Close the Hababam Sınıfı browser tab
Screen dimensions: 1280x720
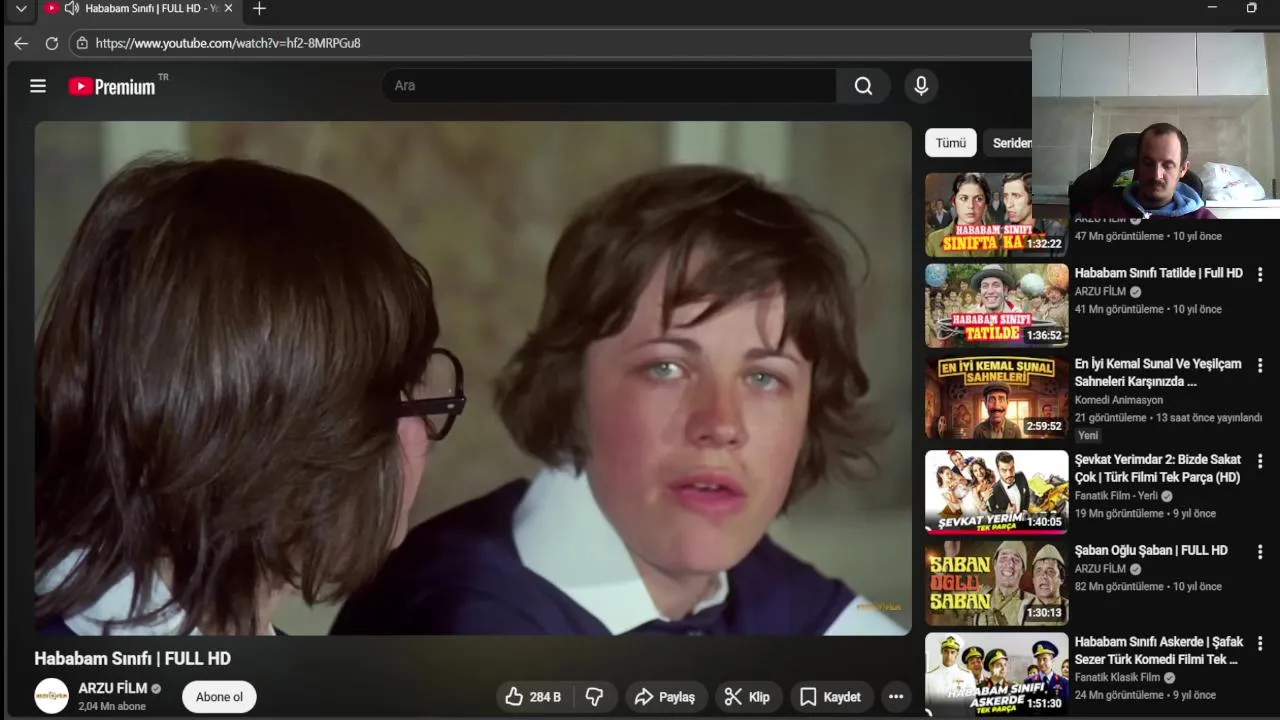tap(228, 8)
